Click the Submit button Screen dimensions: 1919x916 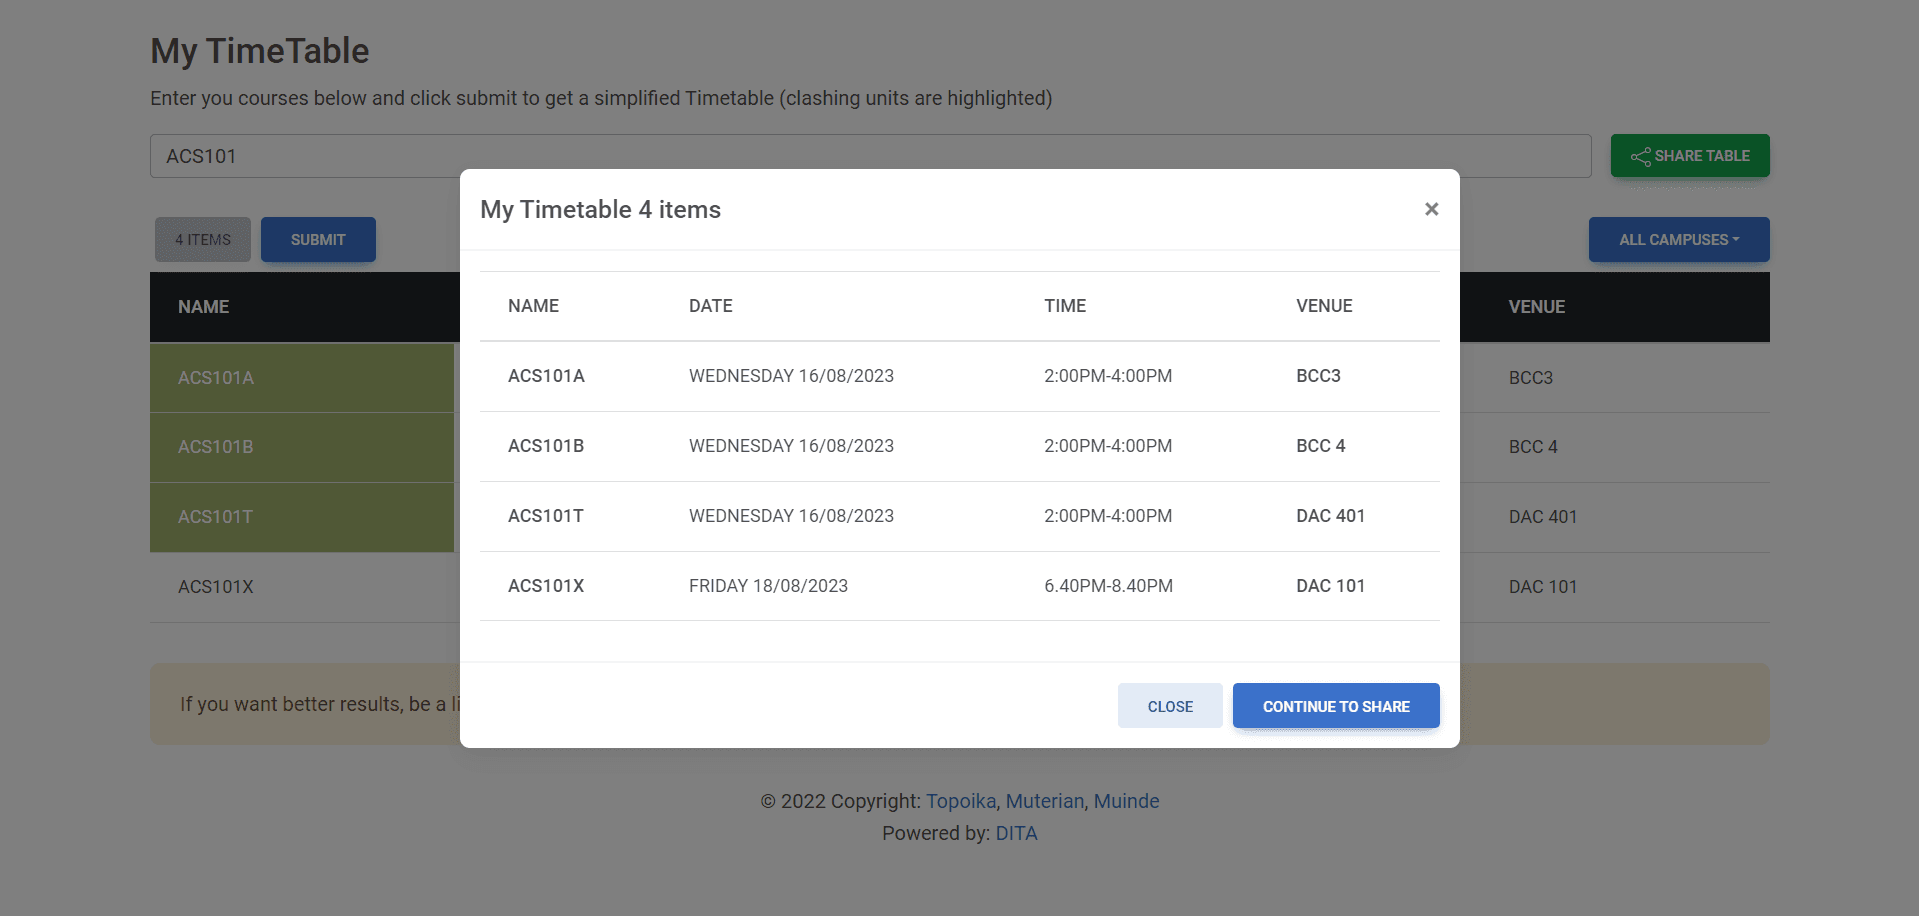[x=318, y=239]
